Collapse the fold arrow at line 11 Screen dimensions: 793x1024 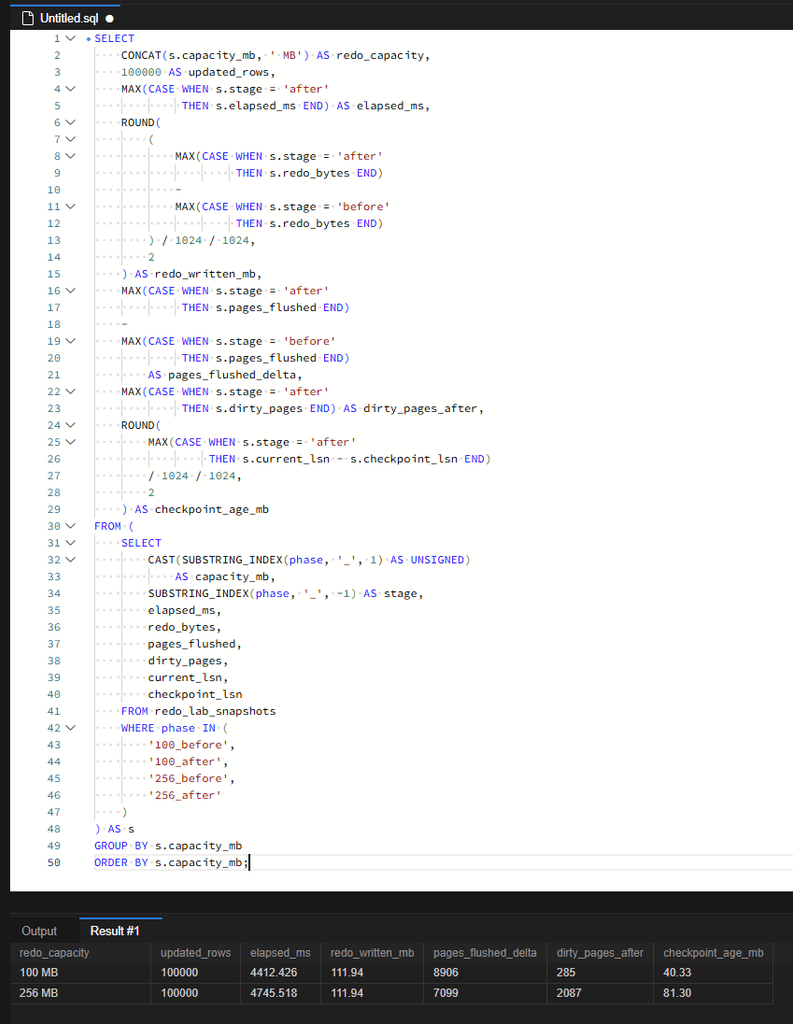pyautogui.click(x=71, y=206)
